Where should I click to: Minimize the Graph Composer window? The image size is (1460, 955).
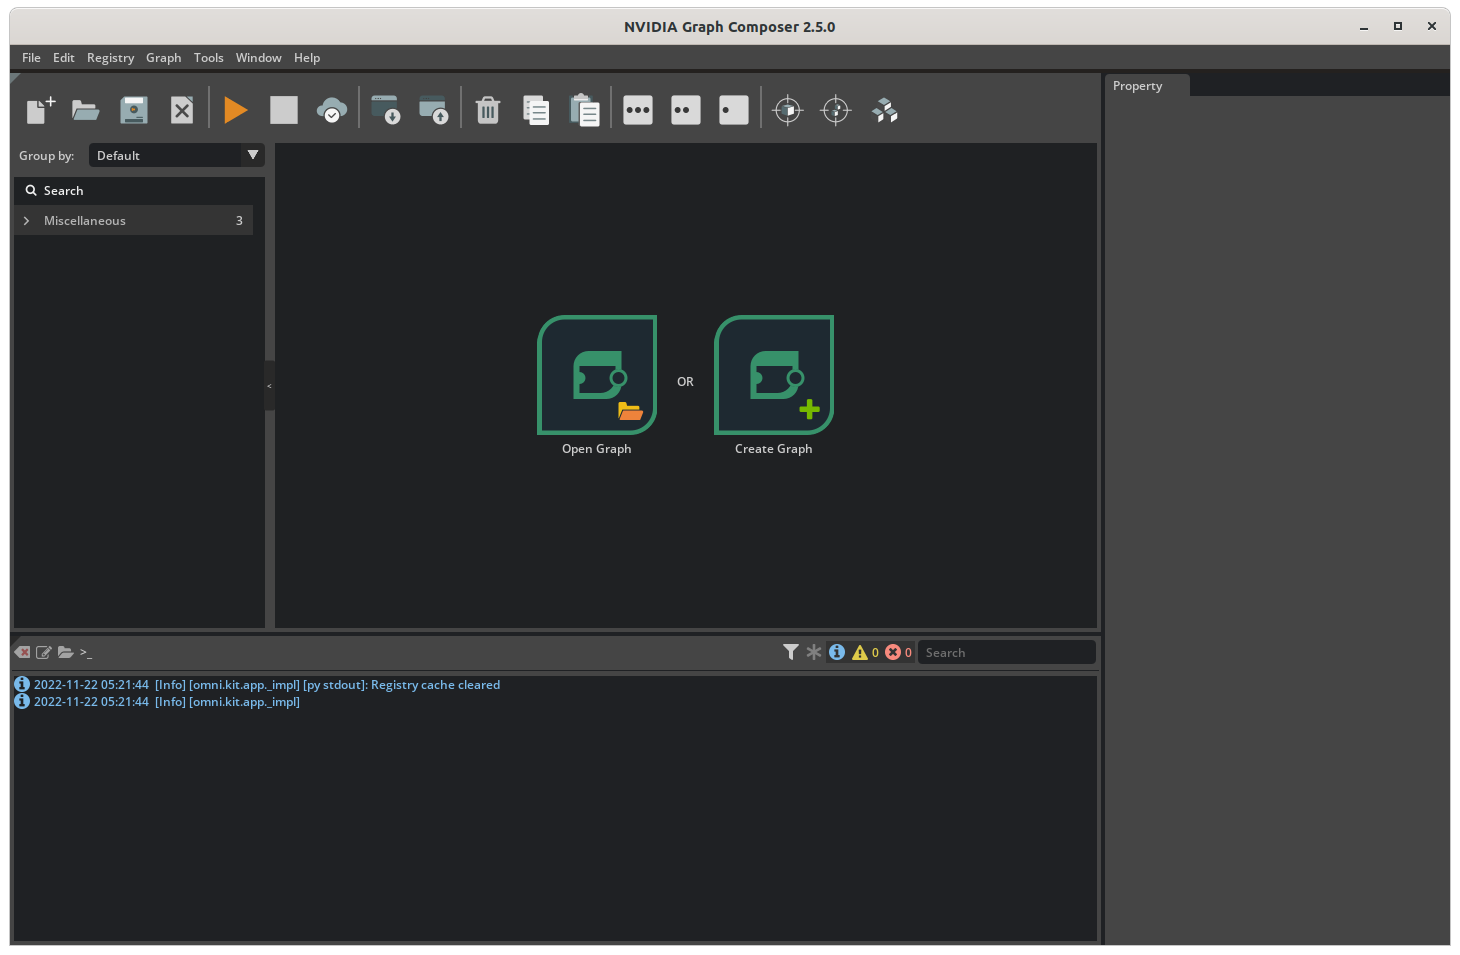coord(1364,27)
